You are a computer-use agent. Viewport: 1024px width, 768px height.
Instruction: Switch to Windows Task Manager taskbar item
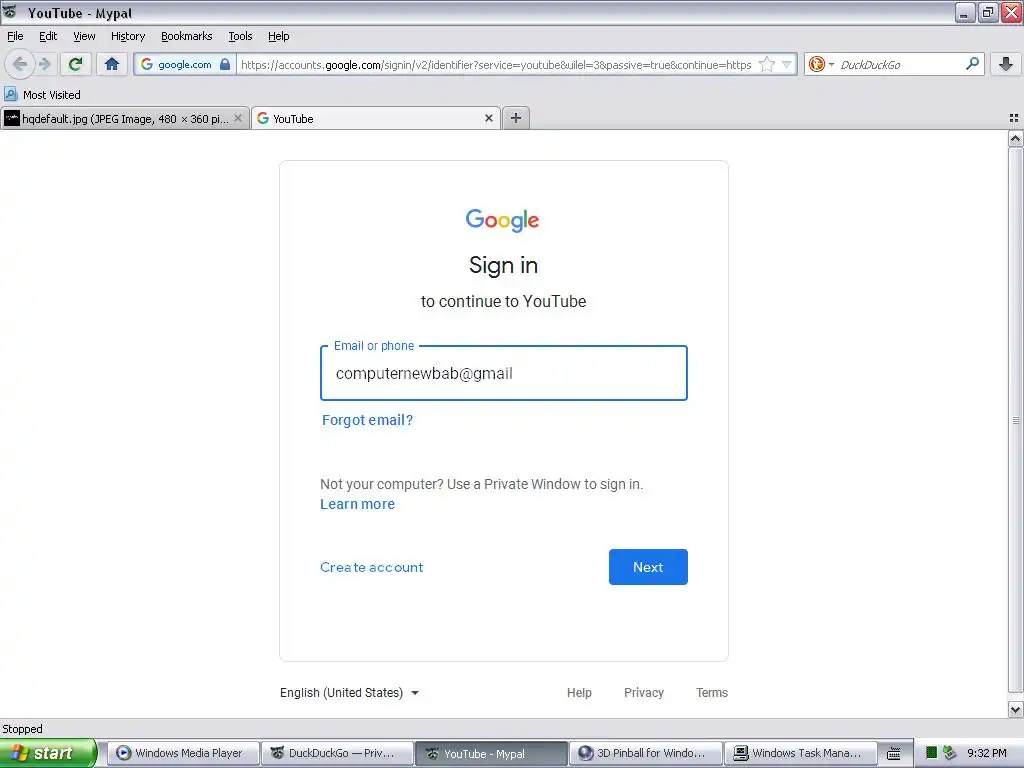[799, 753]
